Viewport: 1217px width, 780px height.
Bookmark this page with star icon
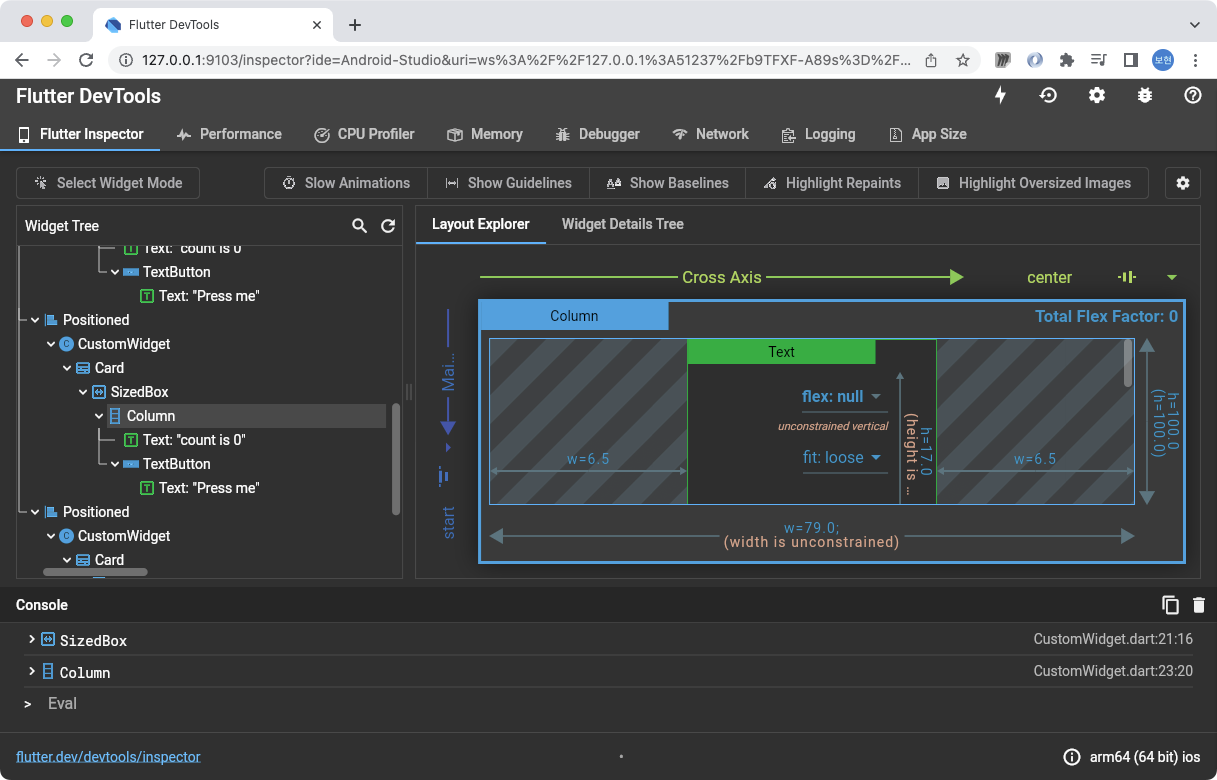point(963,60)
